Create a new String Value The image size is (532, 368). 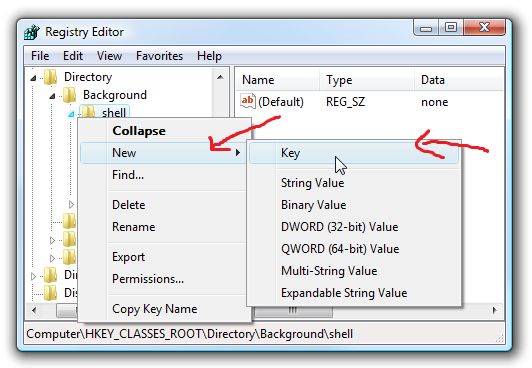click(x=354, y=183)
